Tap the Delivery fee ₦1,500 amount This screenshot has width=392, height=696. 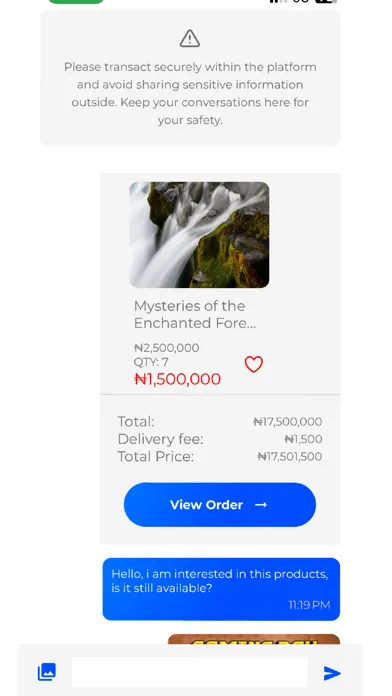pyautogui.click(x=304, y=439)
